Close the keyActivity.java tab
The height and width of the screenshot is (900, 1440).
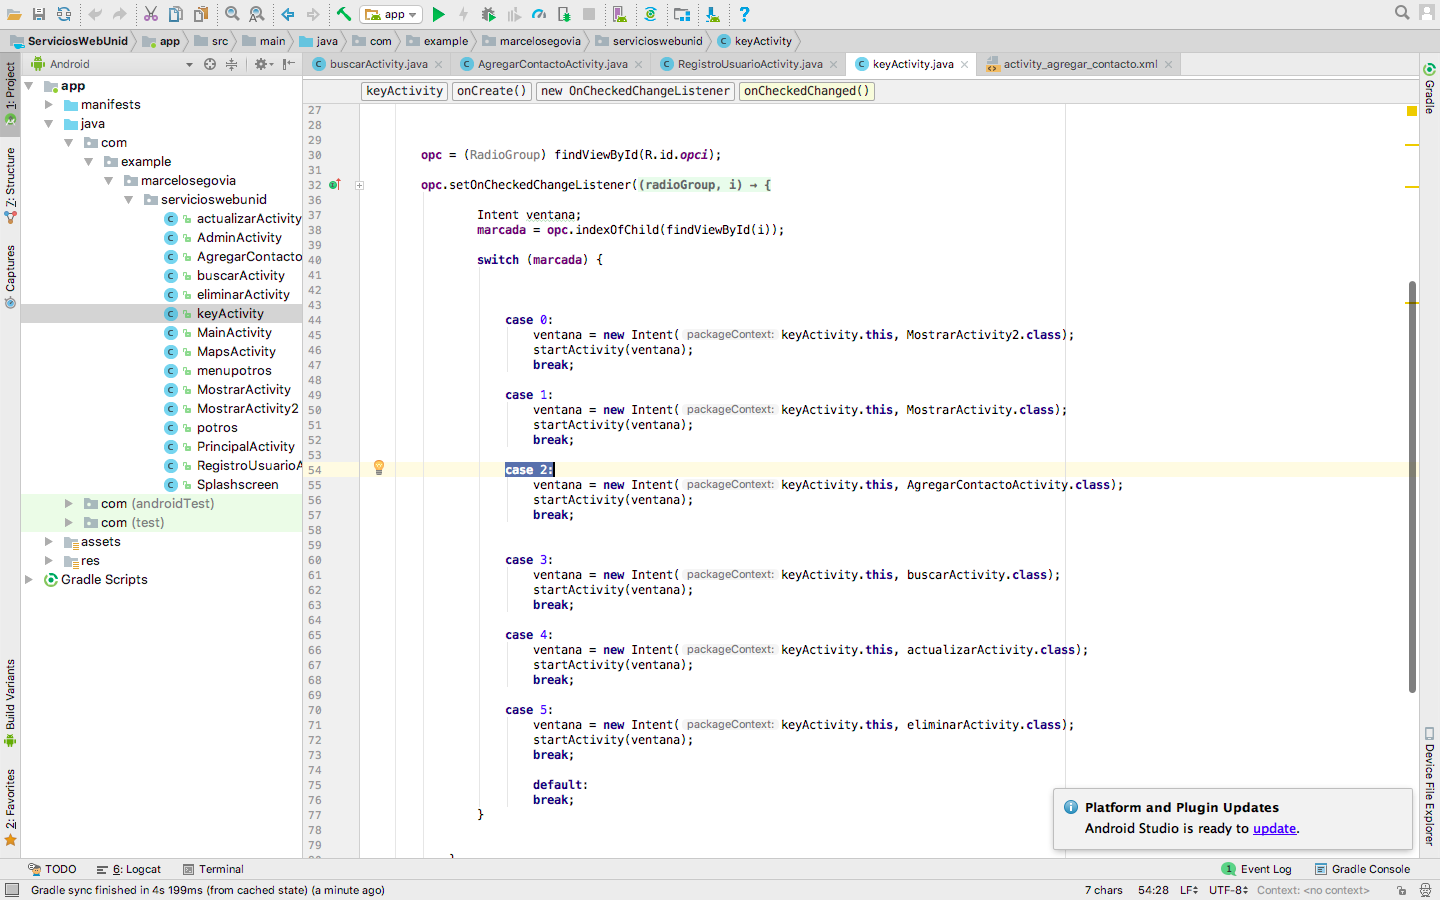tap(965, 65)
